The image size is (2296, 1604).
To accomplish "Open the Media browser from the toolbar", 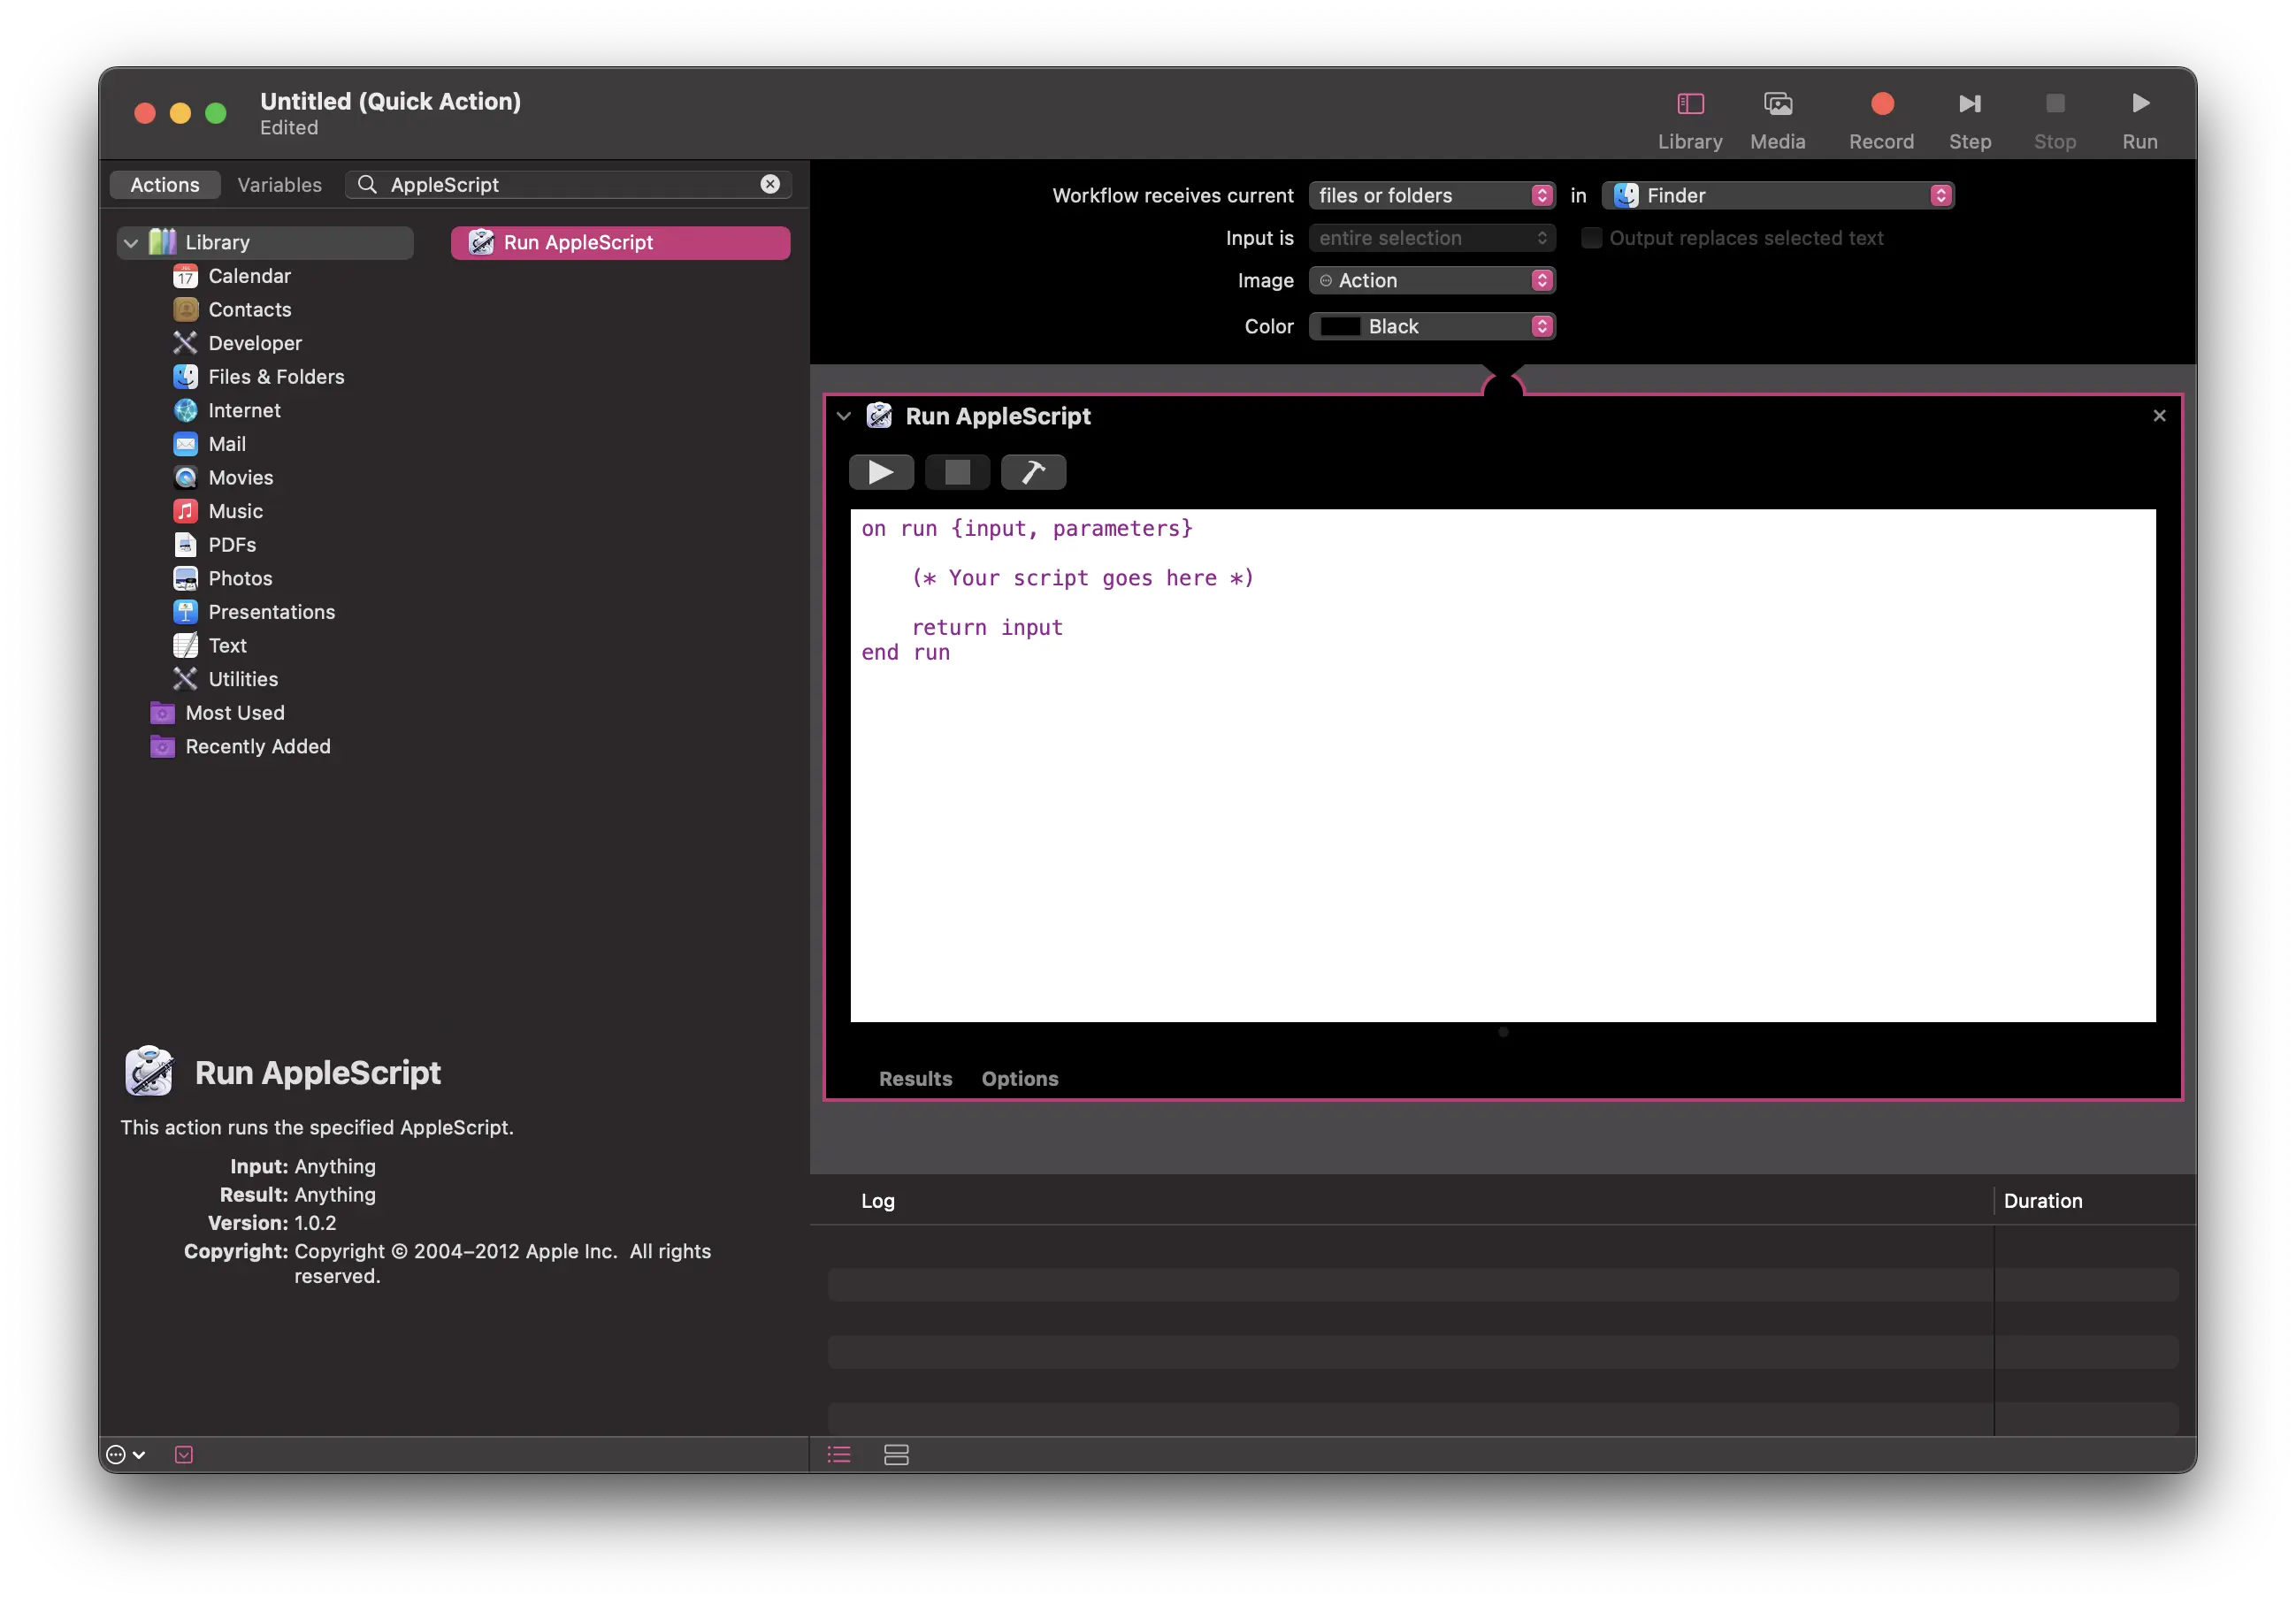I will point(1777,104).
